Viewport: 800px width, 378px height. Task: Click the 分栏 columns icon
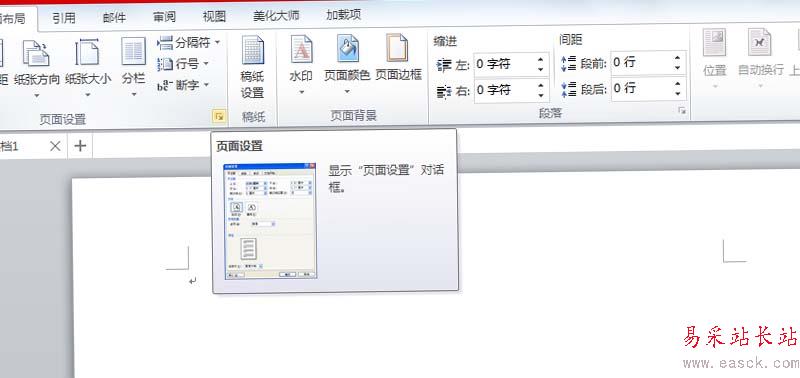(x=134, y=51)
